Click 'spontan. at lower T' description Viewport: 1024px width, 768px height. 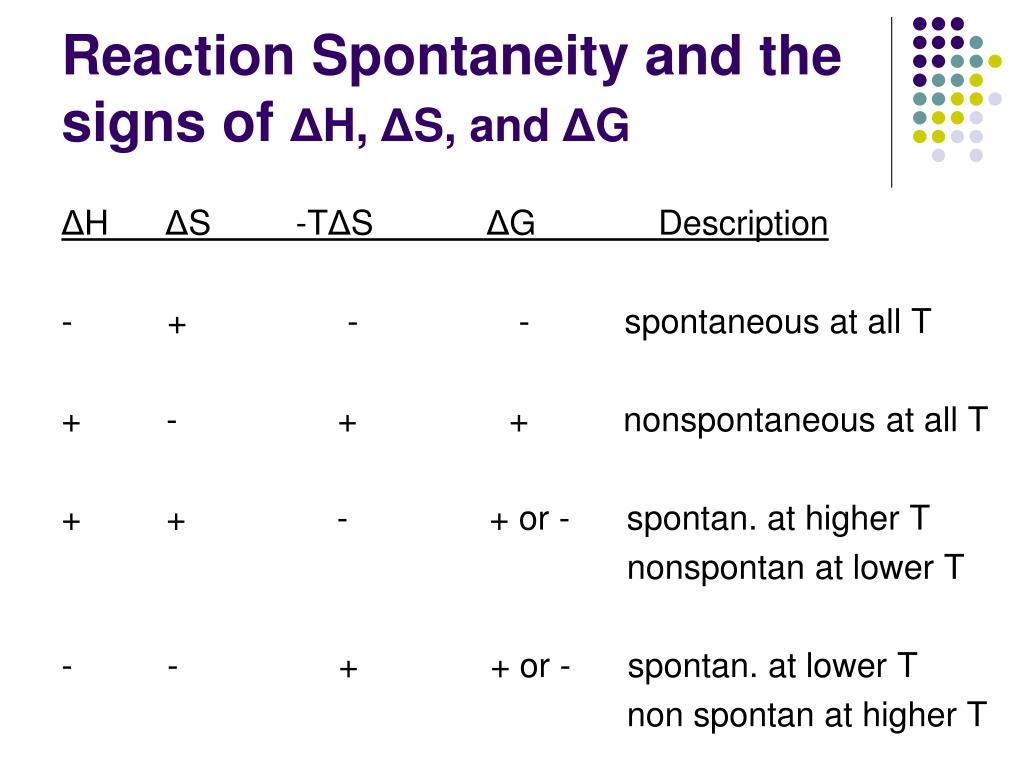point(773,666)
